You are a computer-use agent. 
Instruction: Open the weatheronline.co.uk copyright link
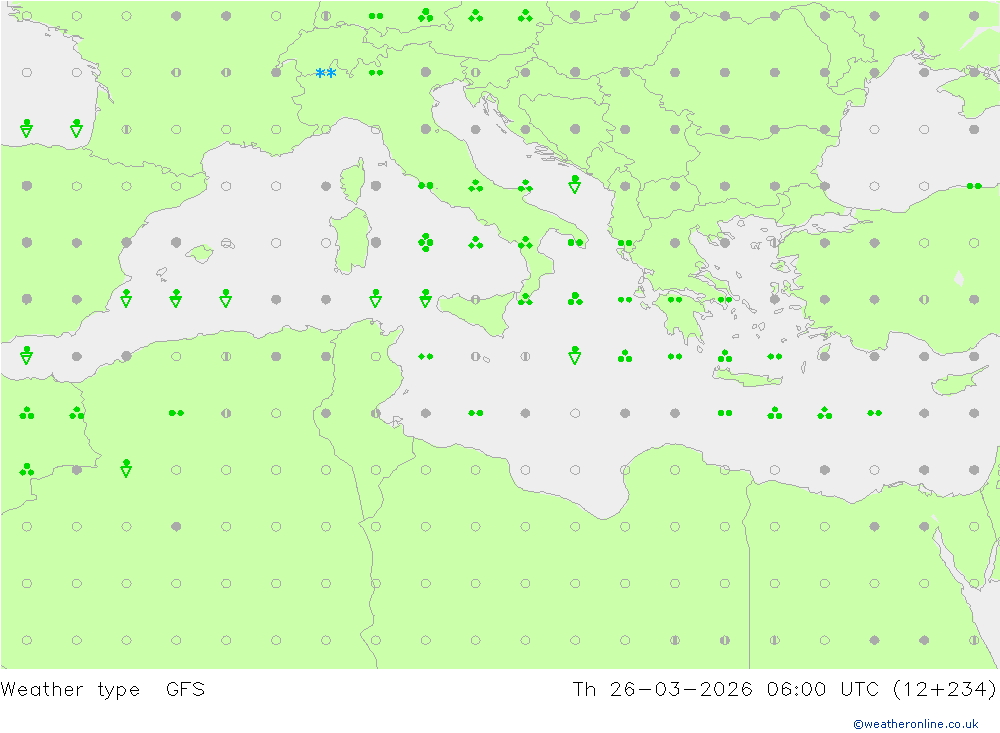(915, 724)
